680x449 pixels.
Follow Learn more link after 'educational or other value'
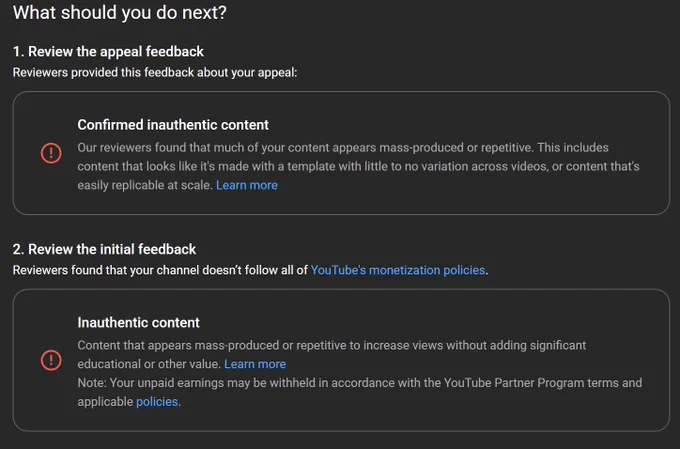(255, 364)
